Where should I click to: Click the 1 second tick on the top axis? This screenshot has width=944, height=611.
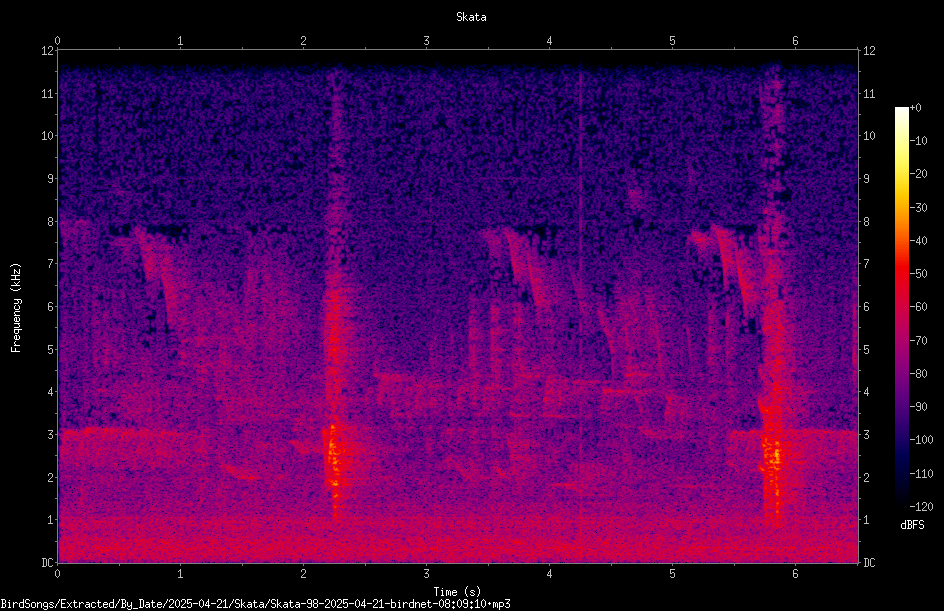[180, 41]
